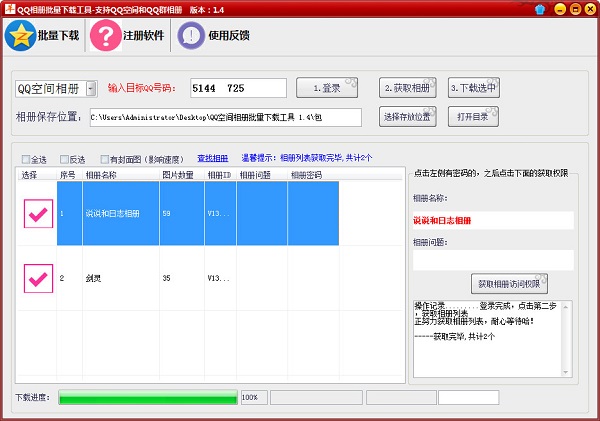Click the operation log scrollbar up arrow
Screen dimensions: 600x421
pyautogui.click(x=565, y=307)
